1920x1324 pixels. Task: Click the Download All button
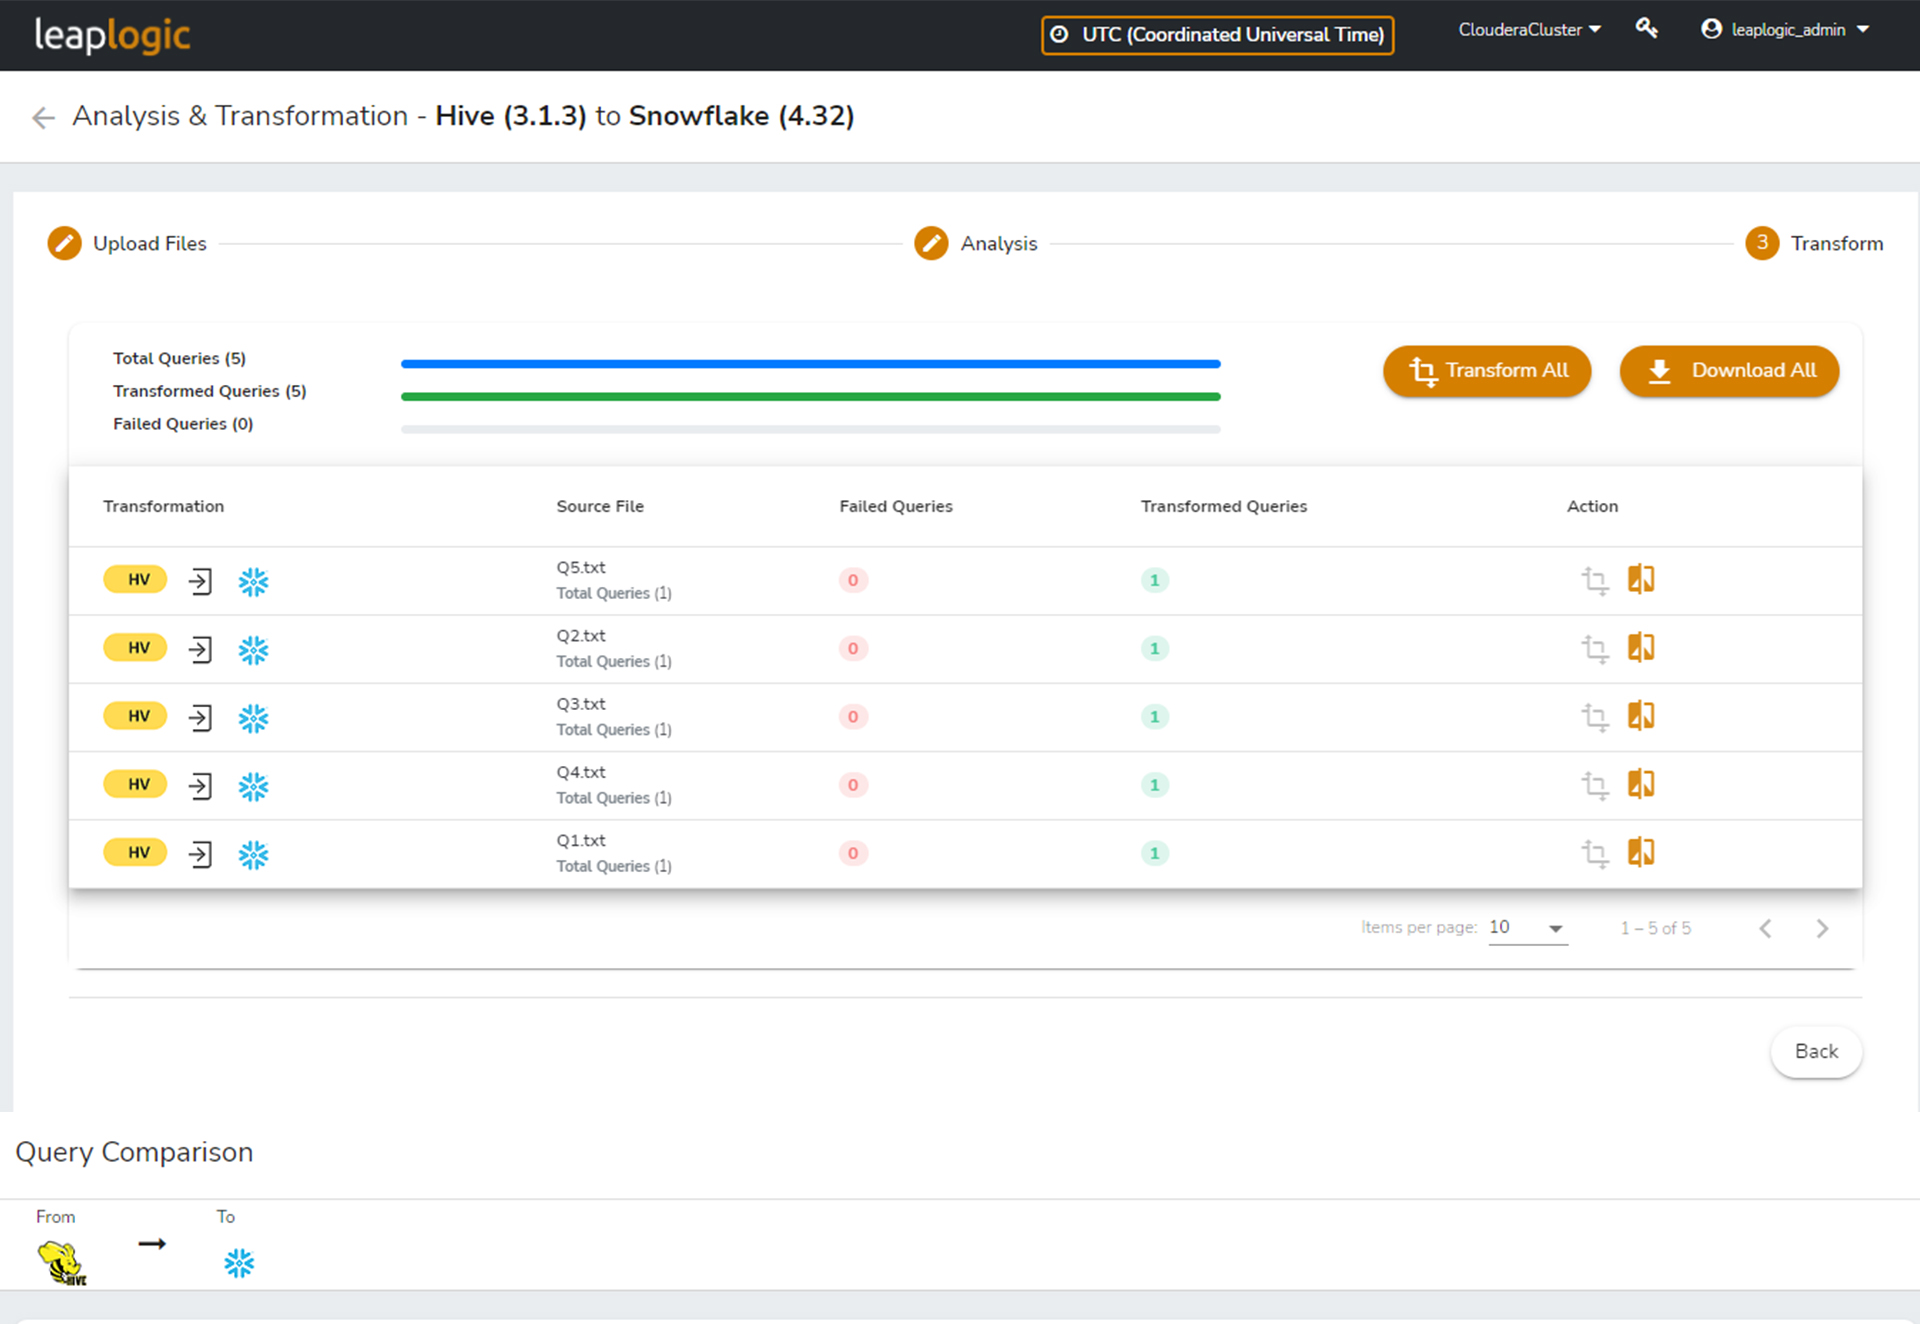(1729, 371)
